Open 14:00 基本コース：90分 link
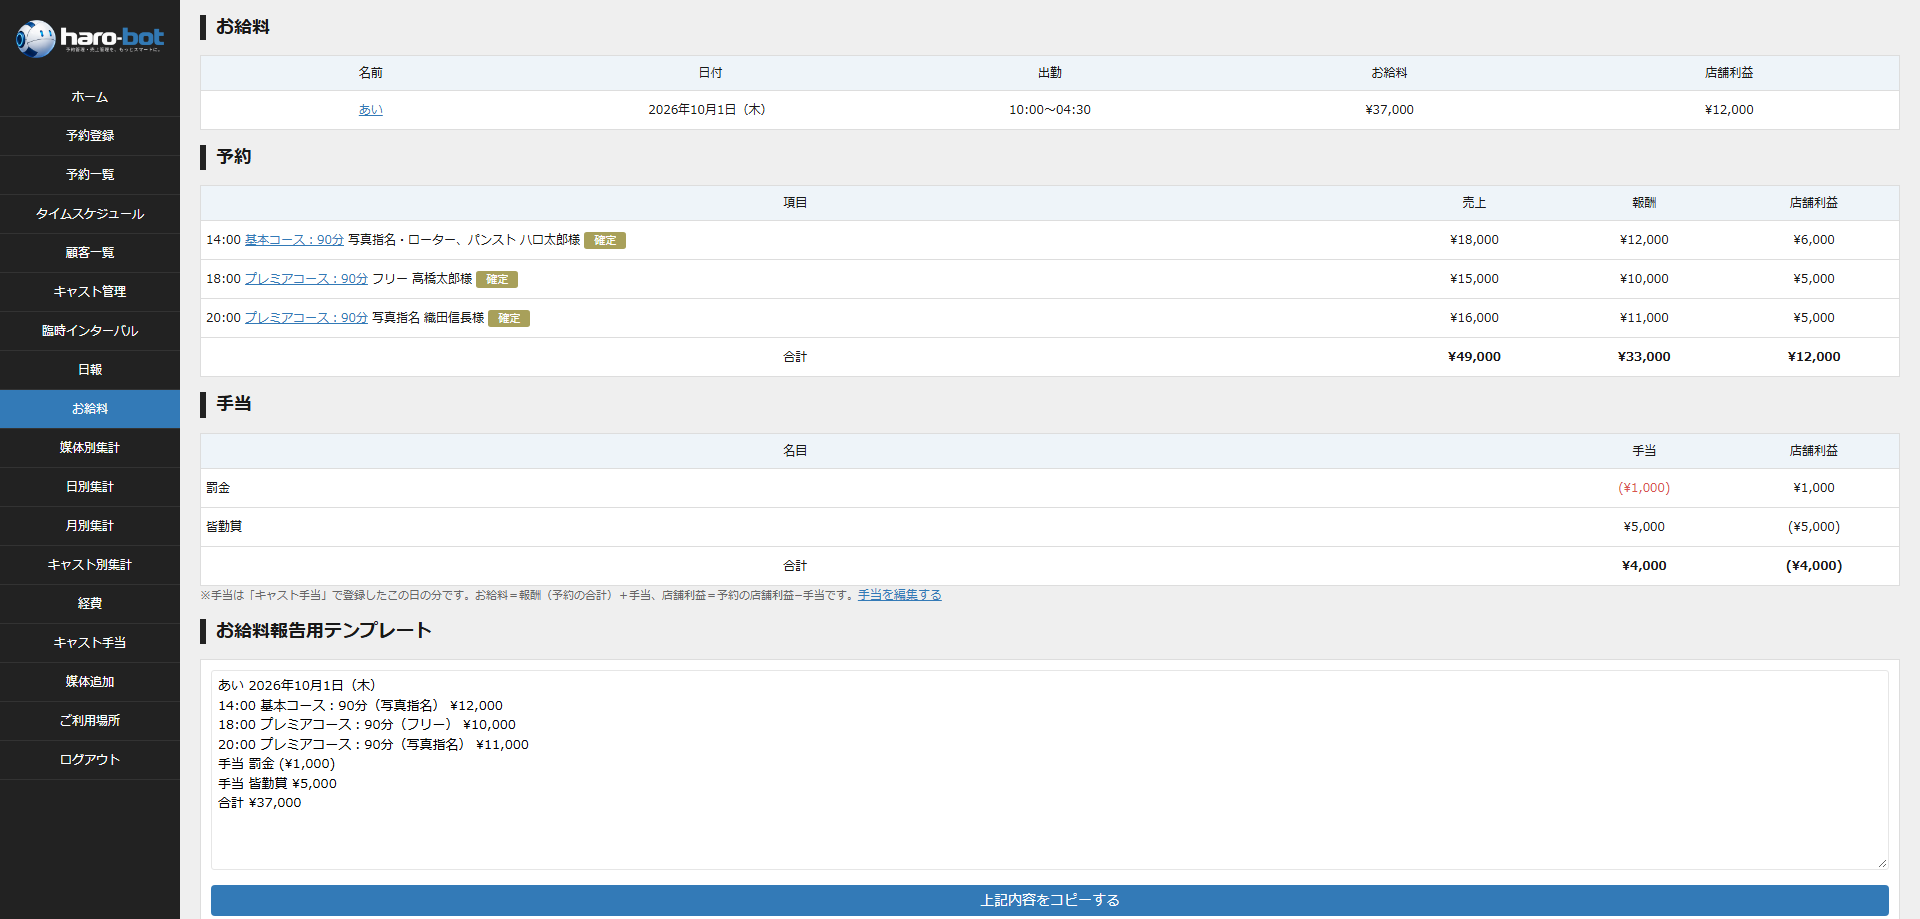This screenshot has width=1920, height=919. [x=294, y=240]
